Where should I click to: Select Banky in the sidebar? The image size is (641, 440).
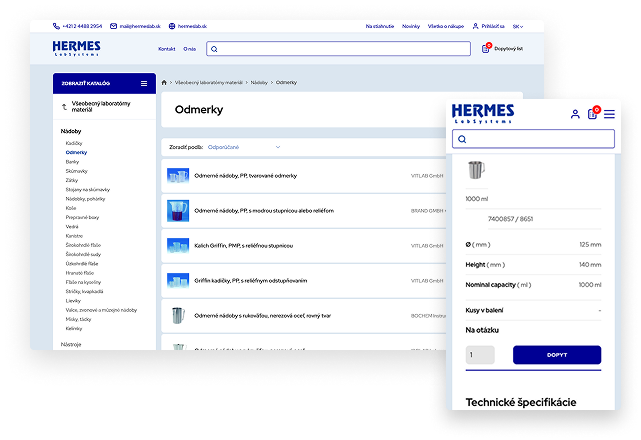point(72,162)
